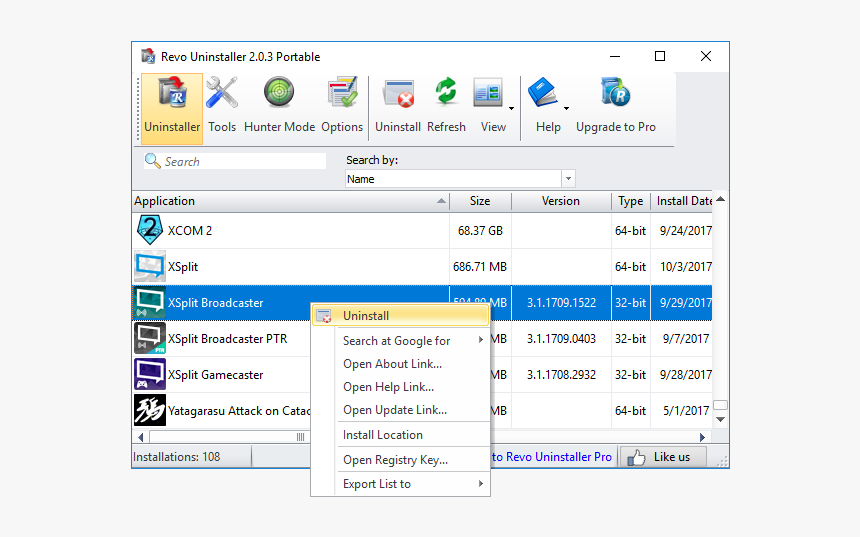Image resolution: width=860 pixels, height=537 pixels.
Task: Select Install Location in context menu
Action: pos(383,435)
